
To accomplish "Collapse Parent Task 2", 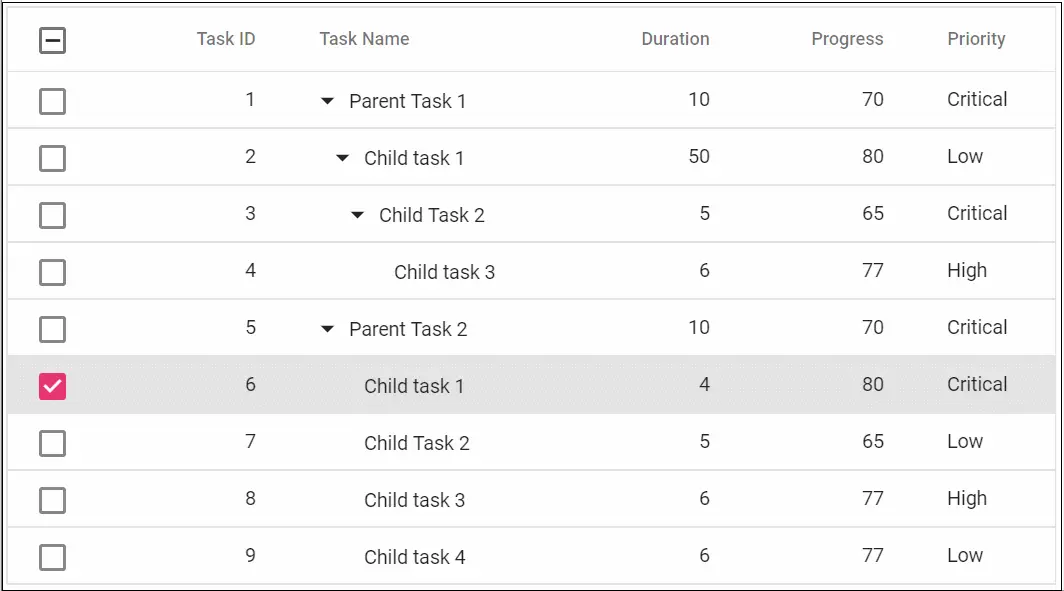I will point(326,328).
